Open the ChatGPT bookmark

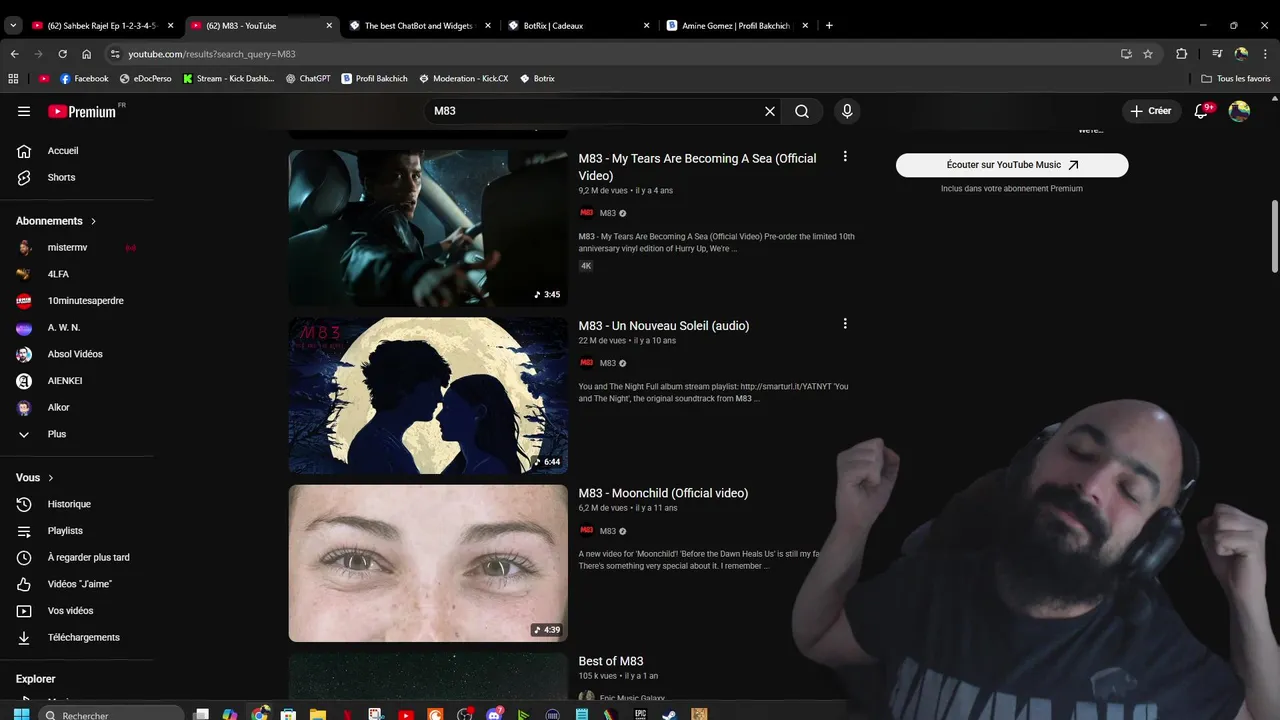tap(308, 78)
